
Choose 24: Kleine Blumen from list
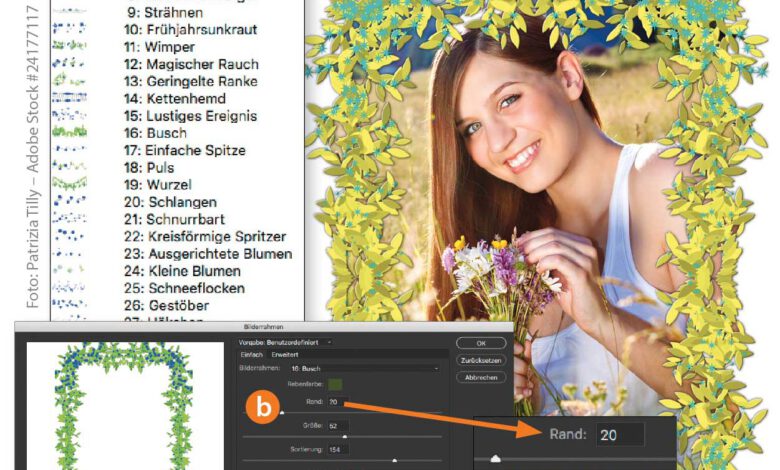[x=182, y=271]
